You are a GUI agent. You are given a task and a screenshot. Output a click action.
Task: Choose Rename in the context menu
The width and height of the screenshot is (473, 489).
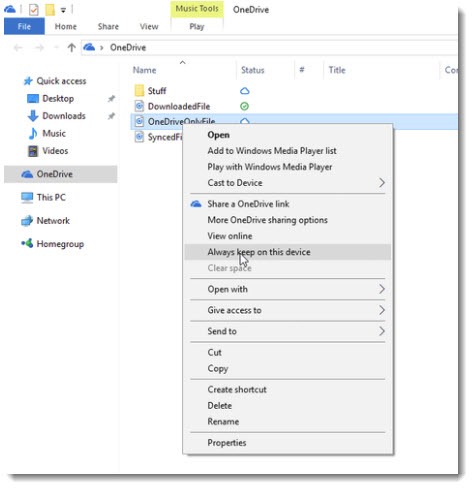point(223,422)
